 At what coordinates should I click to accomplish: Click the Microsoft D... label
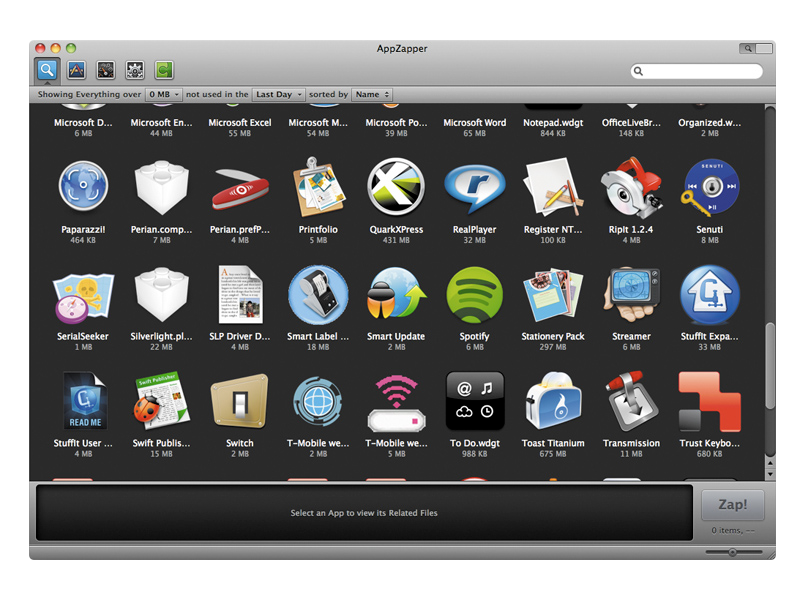(x=83, y=123)
